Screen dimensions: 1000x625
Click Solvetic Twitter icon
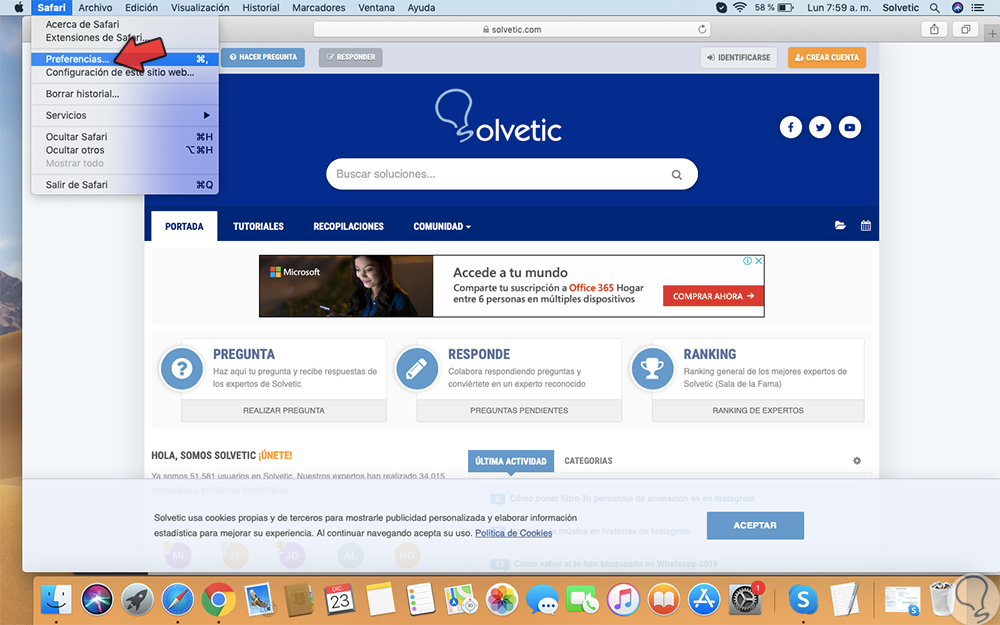click(x=820, y=127)
